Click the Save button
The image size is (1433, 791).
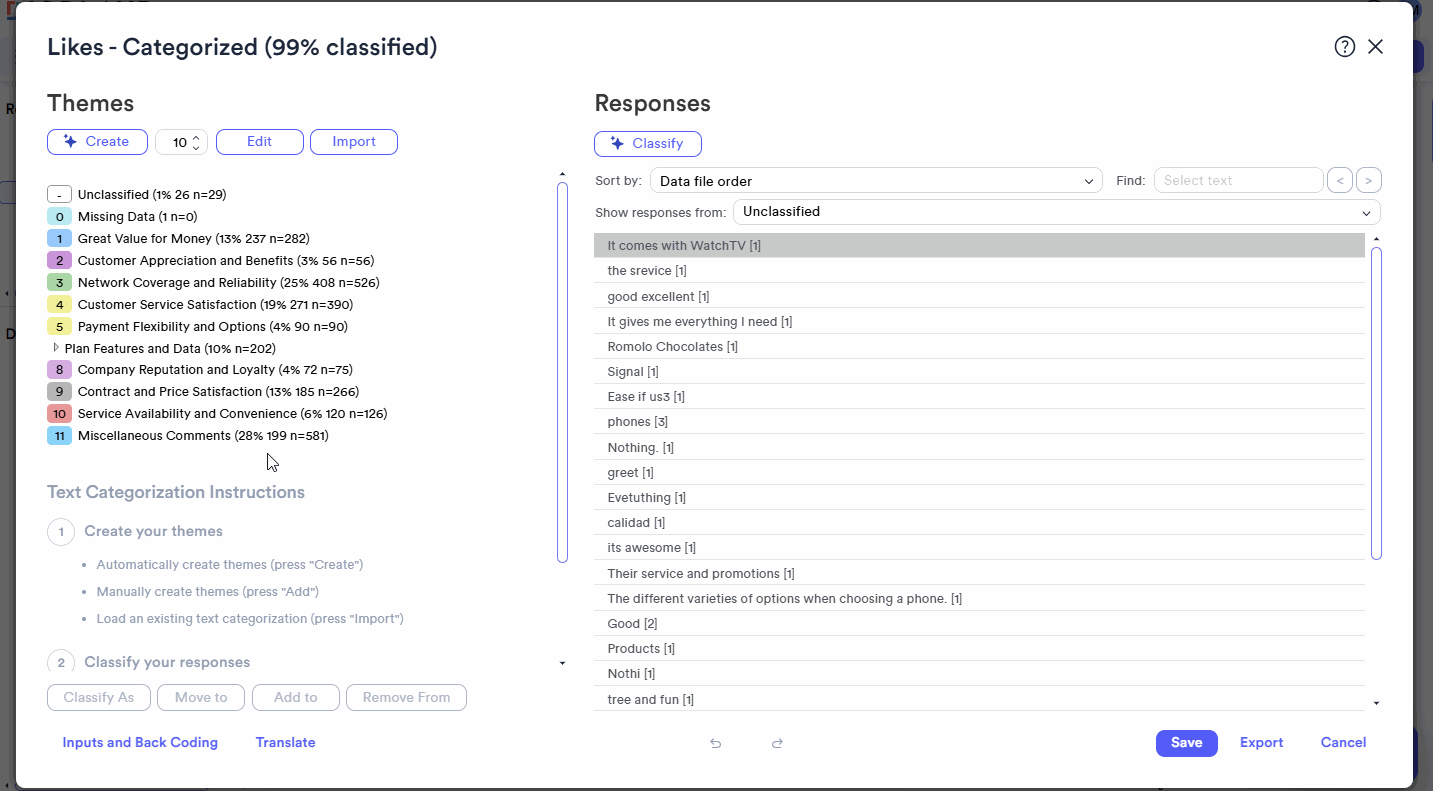point(1187,743)
